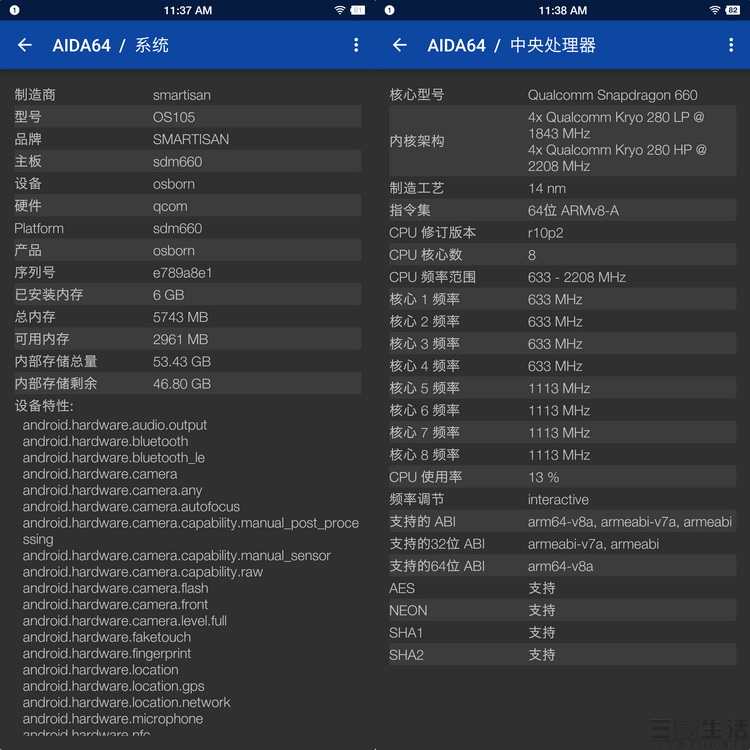Screen dimensions: 750x750
Task: Select the 制造工艺 14 nm row
Action: coord(562,188)
